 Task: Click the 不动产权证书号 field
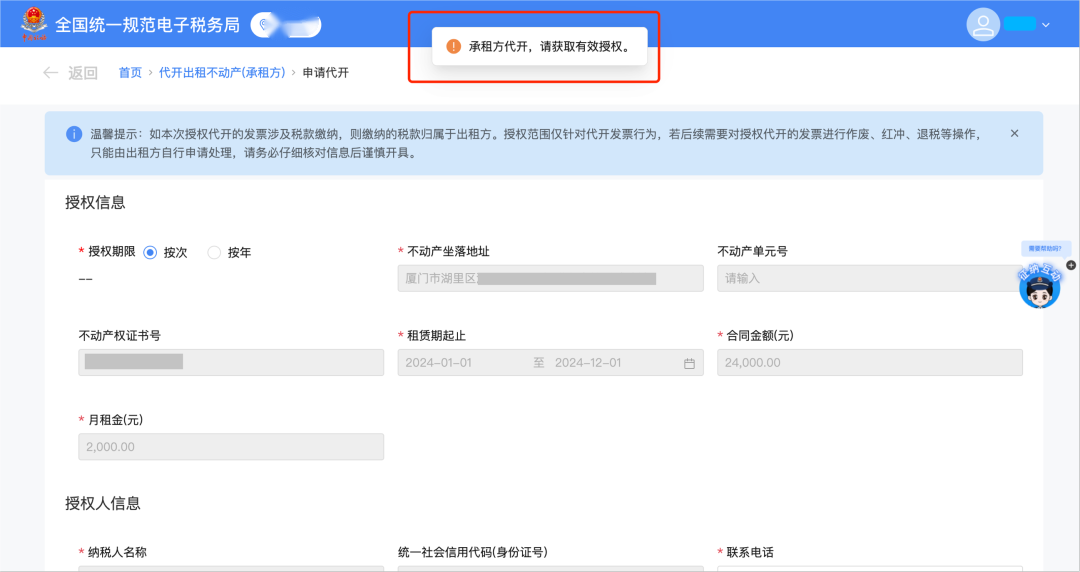231,362
